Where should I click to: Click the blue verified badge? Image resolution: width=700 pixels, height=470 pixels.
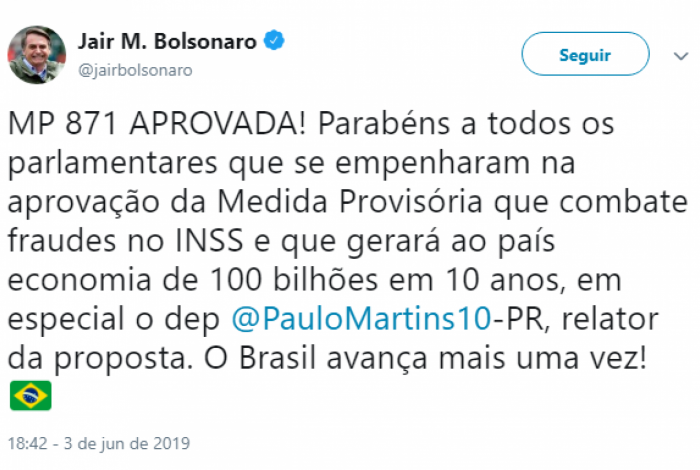(x=275, y=42)
